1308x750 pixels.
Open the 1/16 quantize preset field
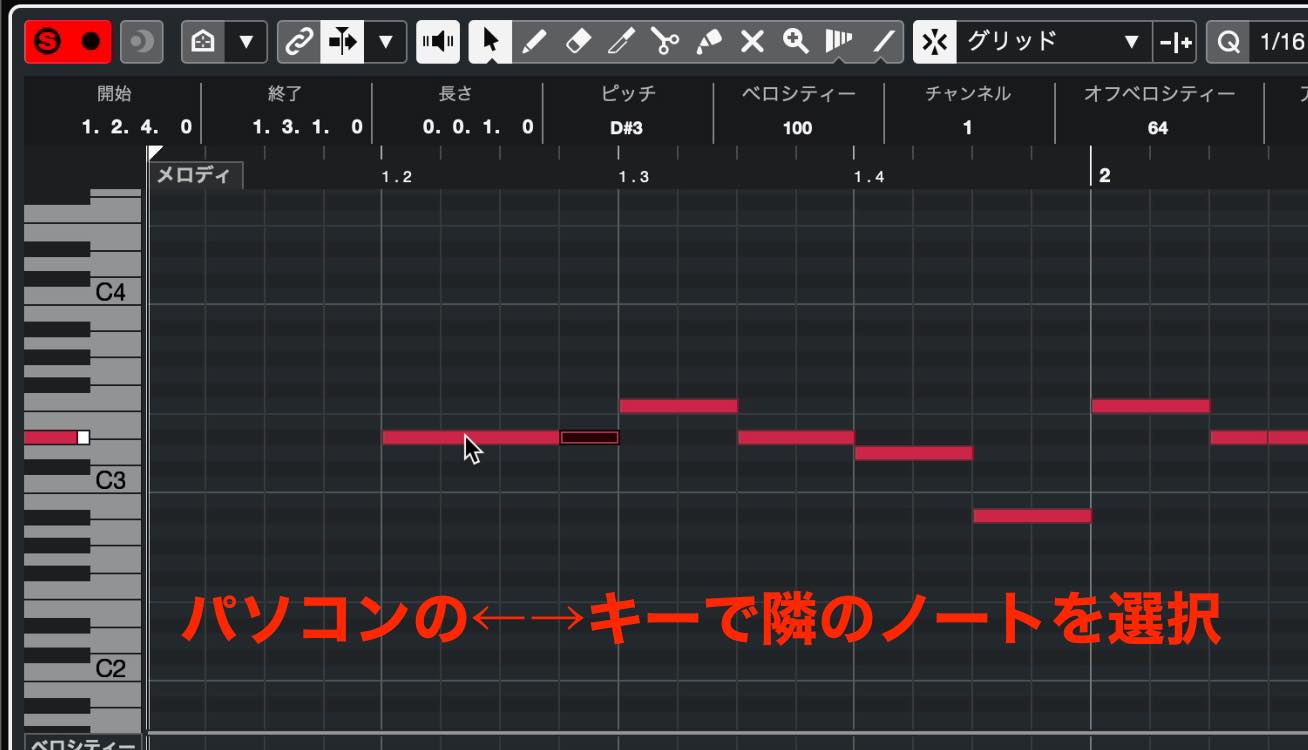tap(1280, 42)
